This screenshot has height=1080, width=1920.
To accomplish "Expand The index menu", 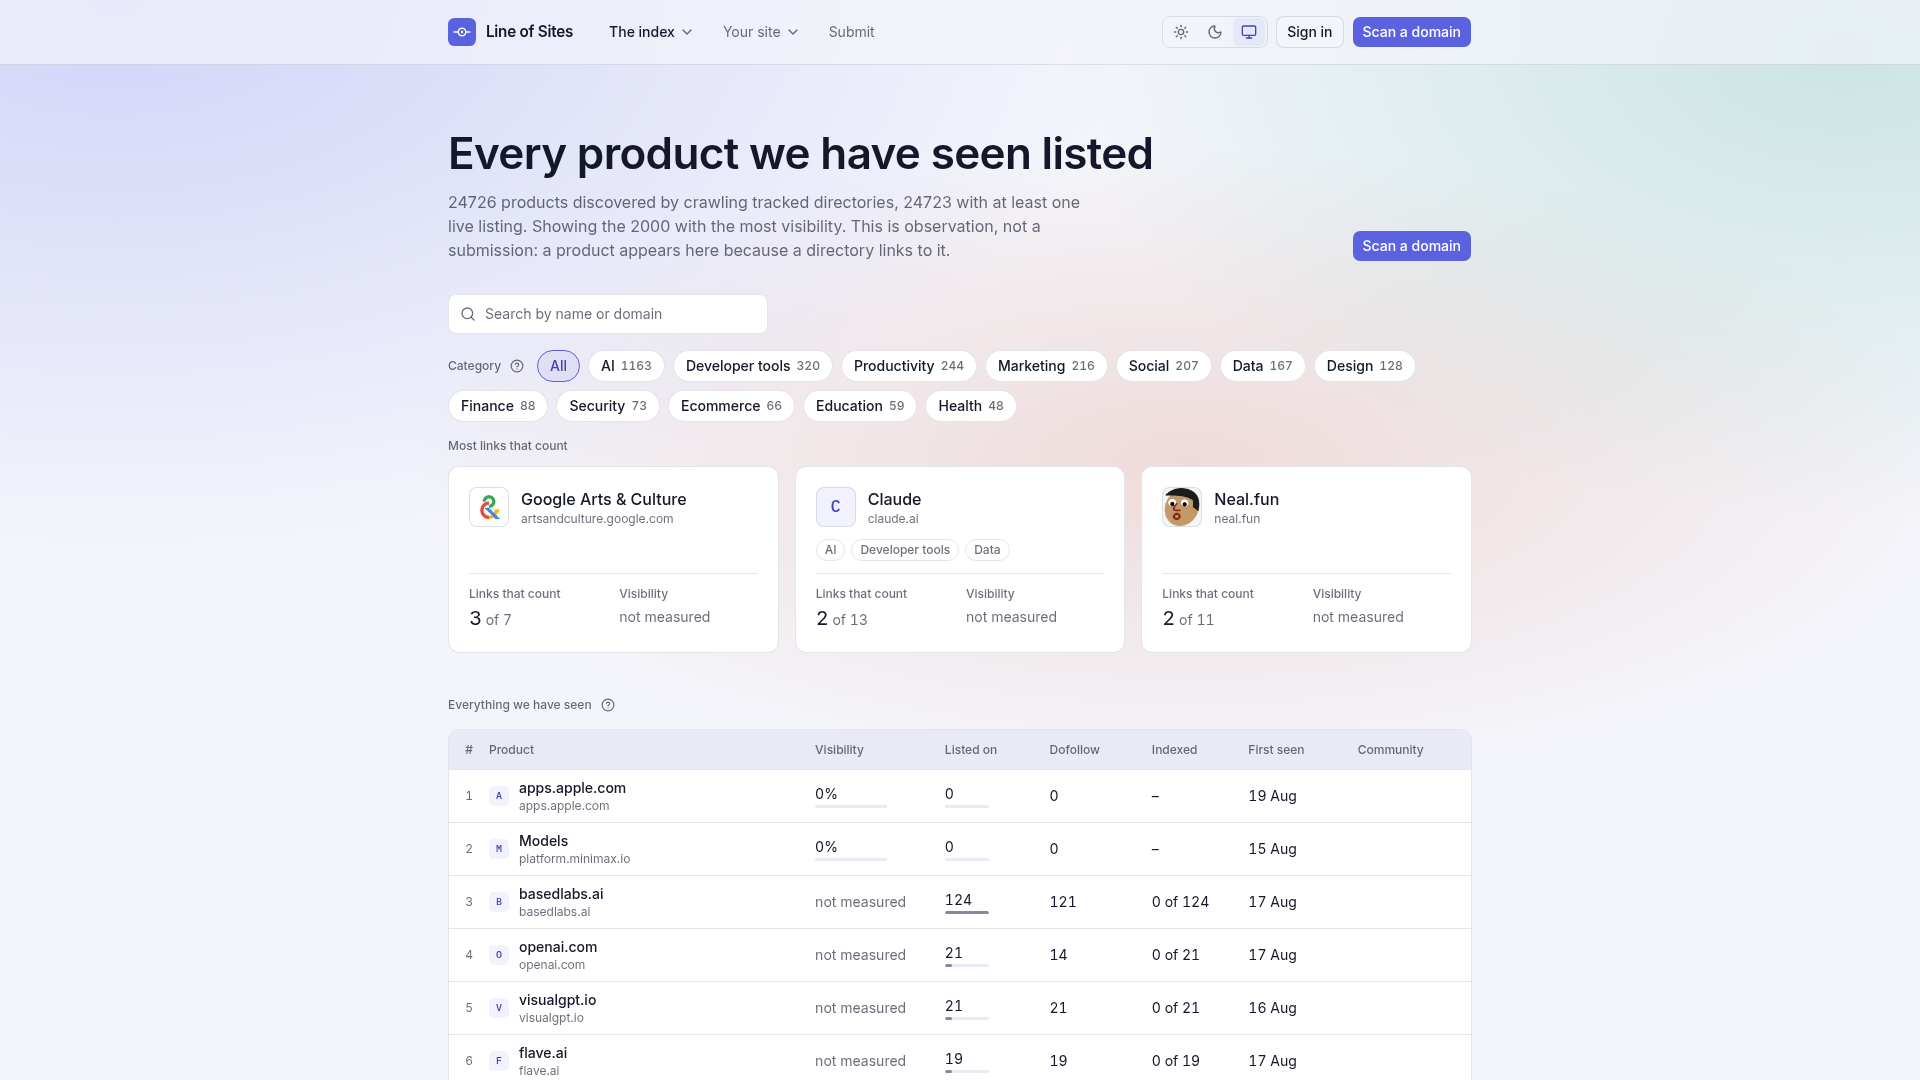I will pos(651,32).
